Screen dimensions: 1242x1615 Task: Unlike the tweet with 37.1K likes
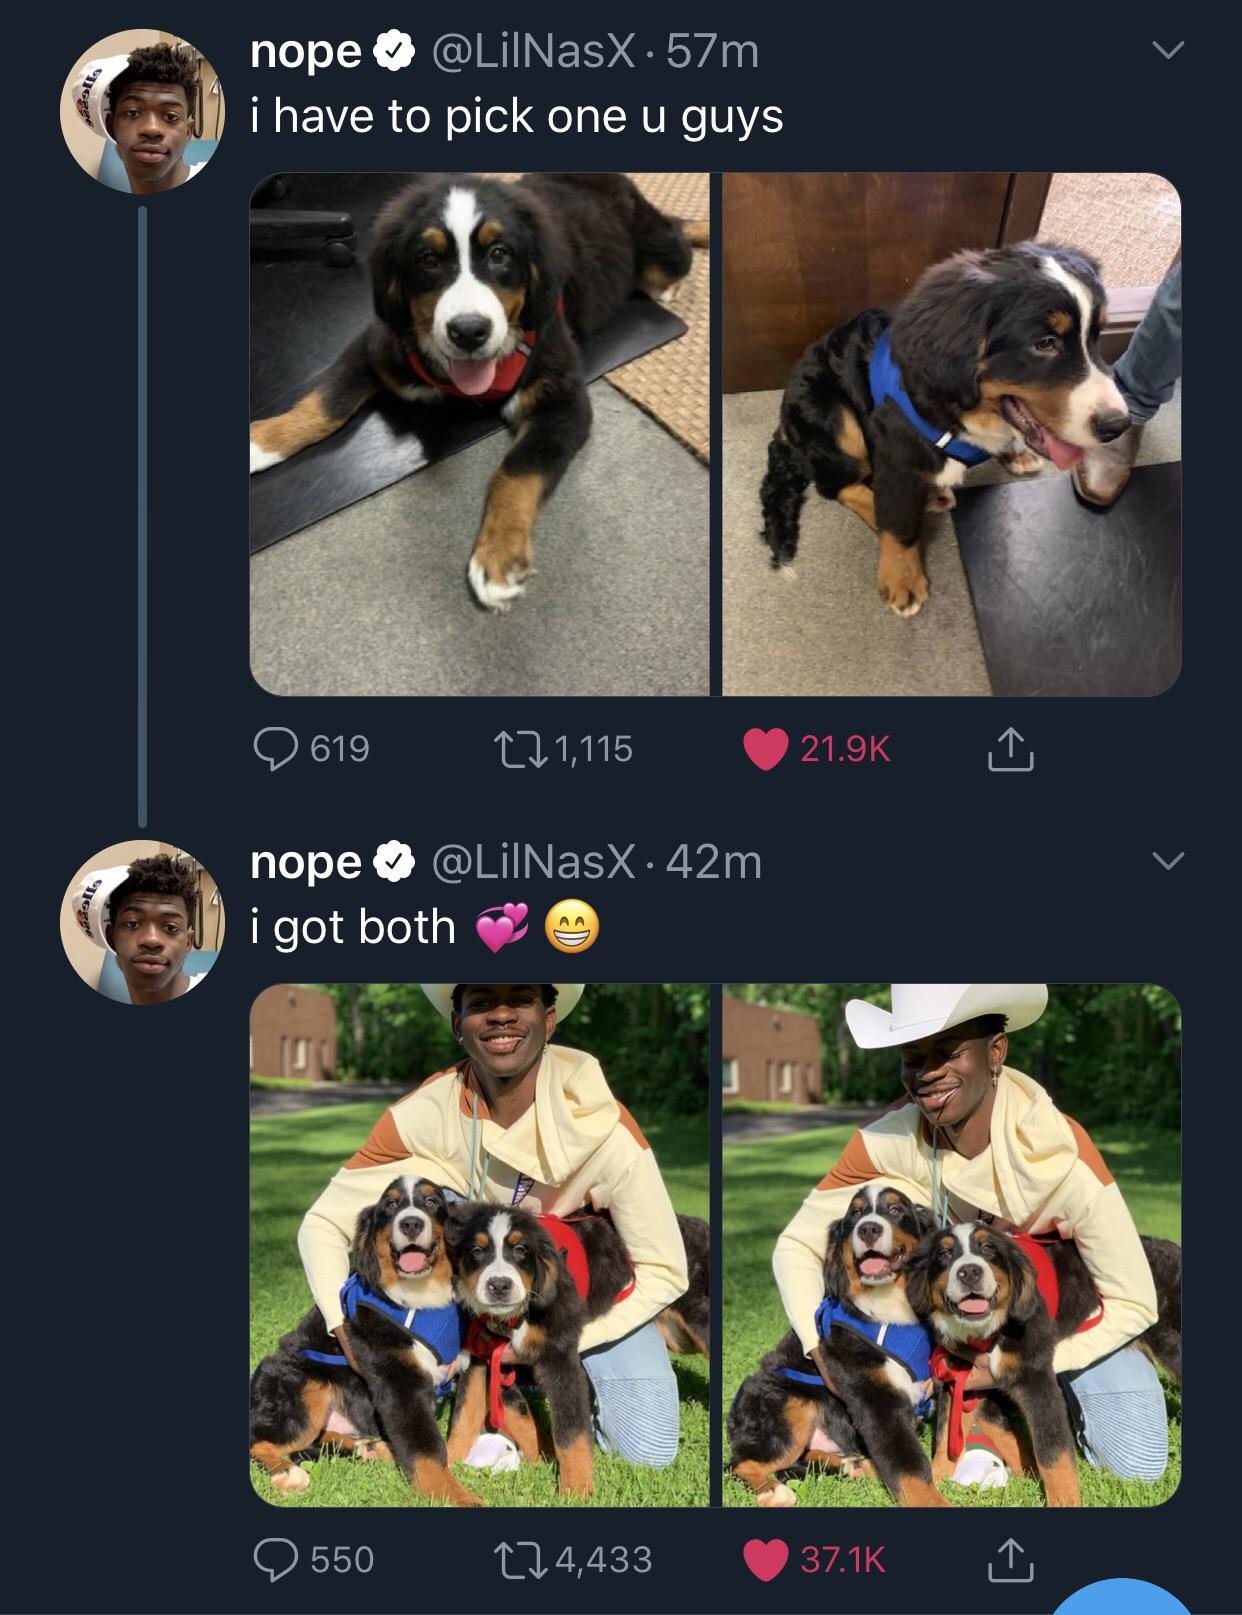click(x=766, y=1560)
